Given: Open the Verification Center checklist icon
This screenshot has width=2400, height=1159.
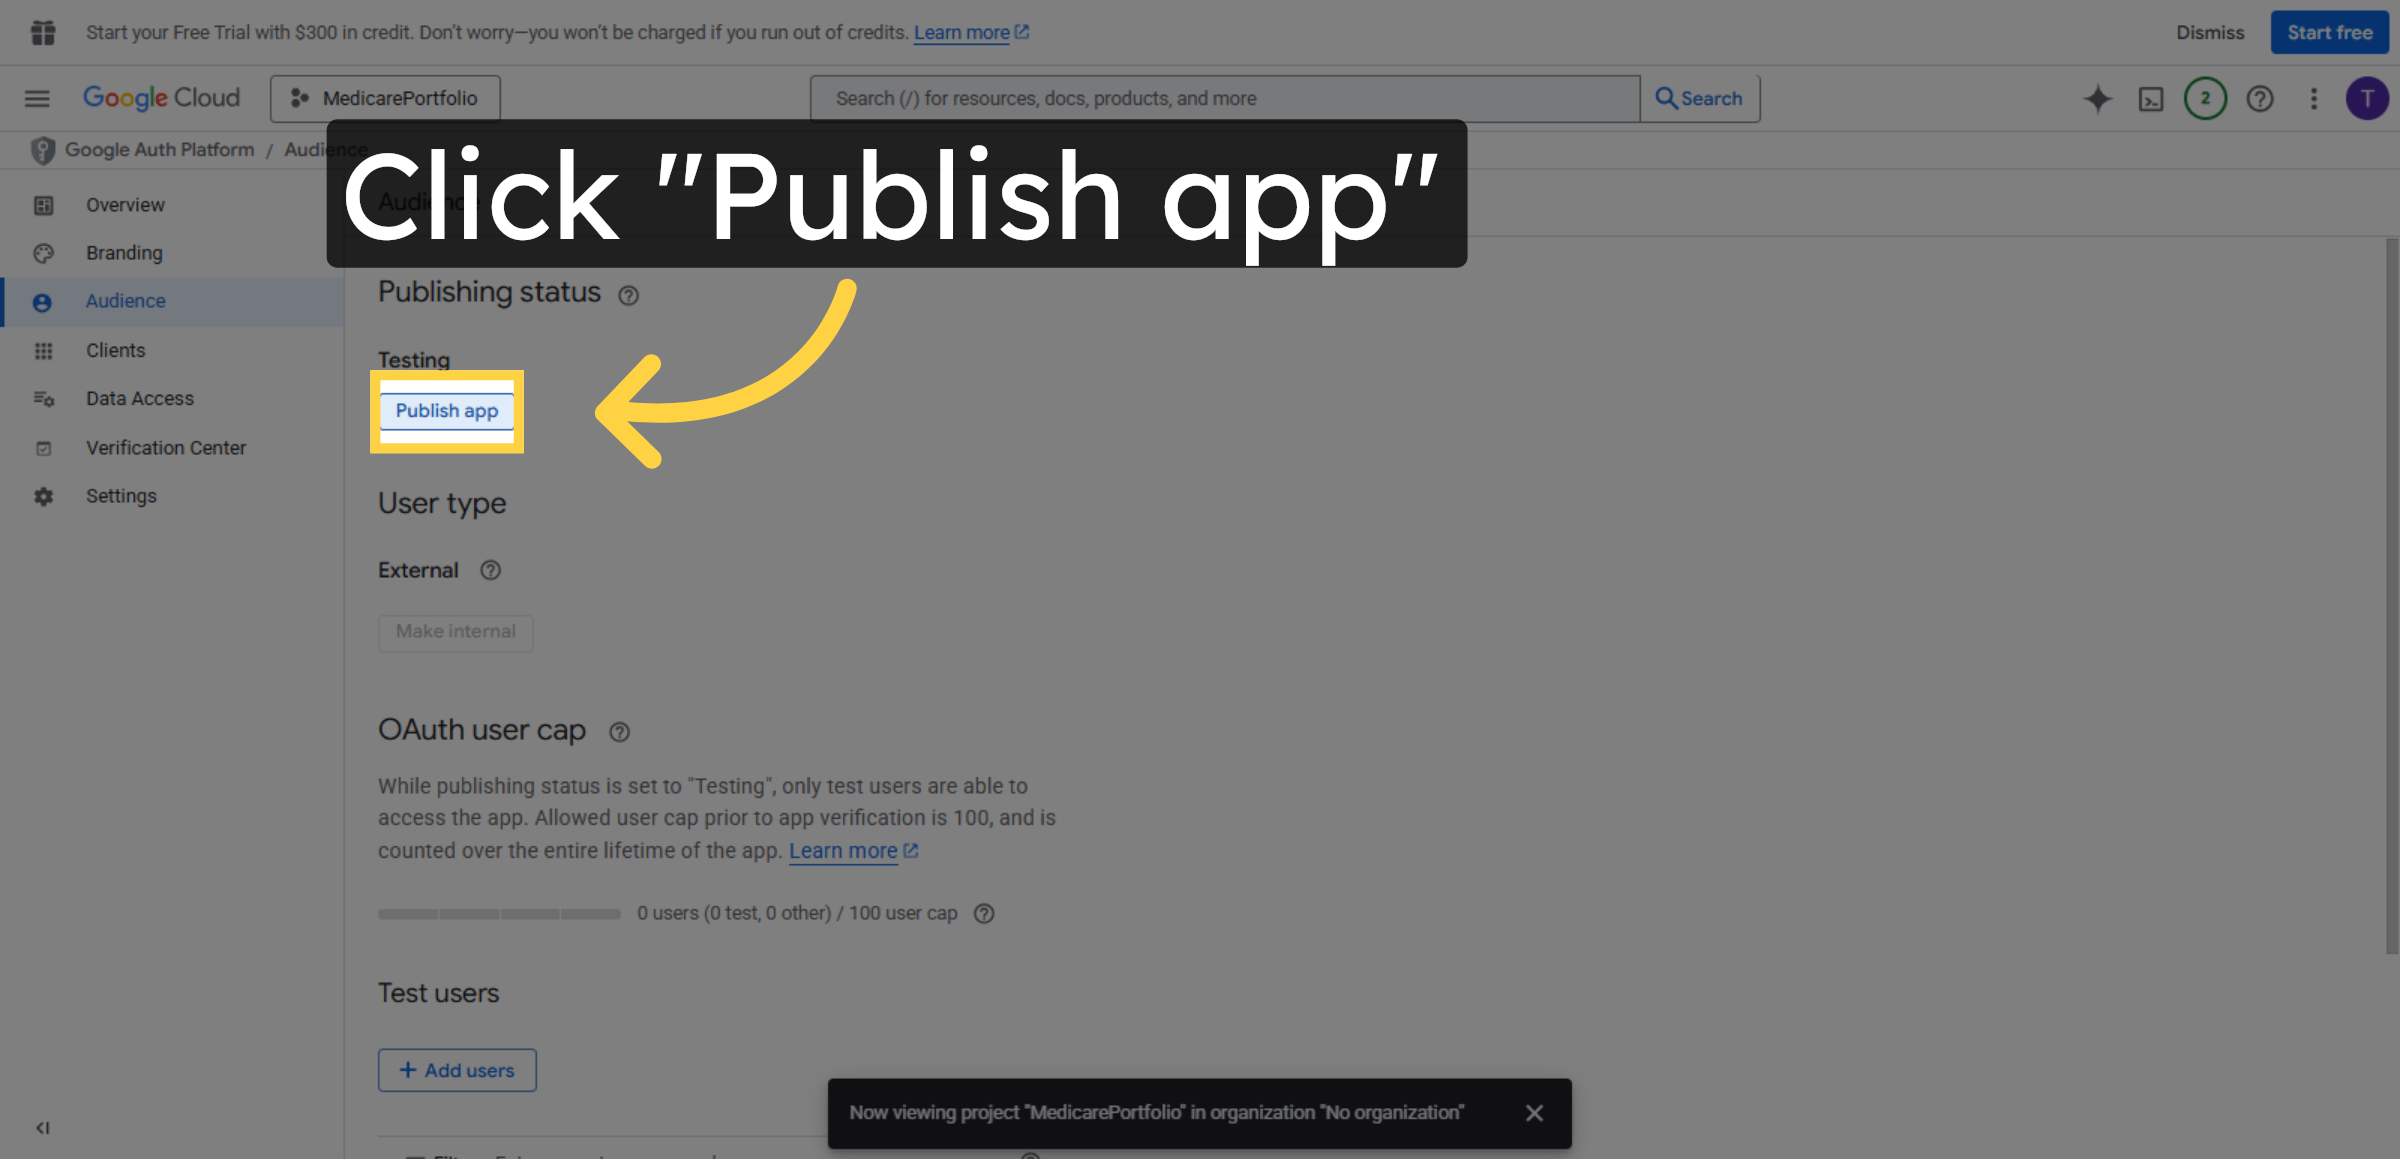Looking at the screenshot, I should point(44,447).
